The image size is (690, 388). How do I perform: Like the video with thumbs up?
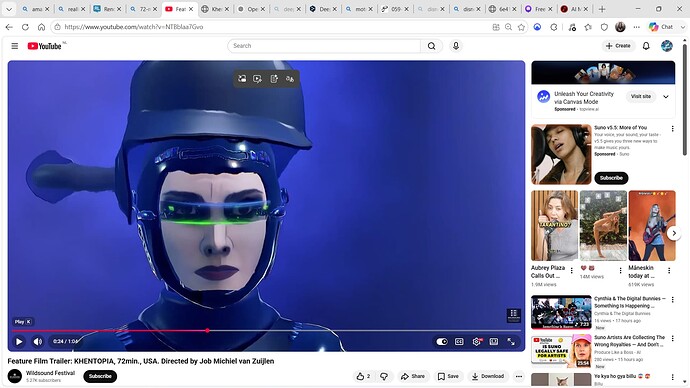(363, 376)
